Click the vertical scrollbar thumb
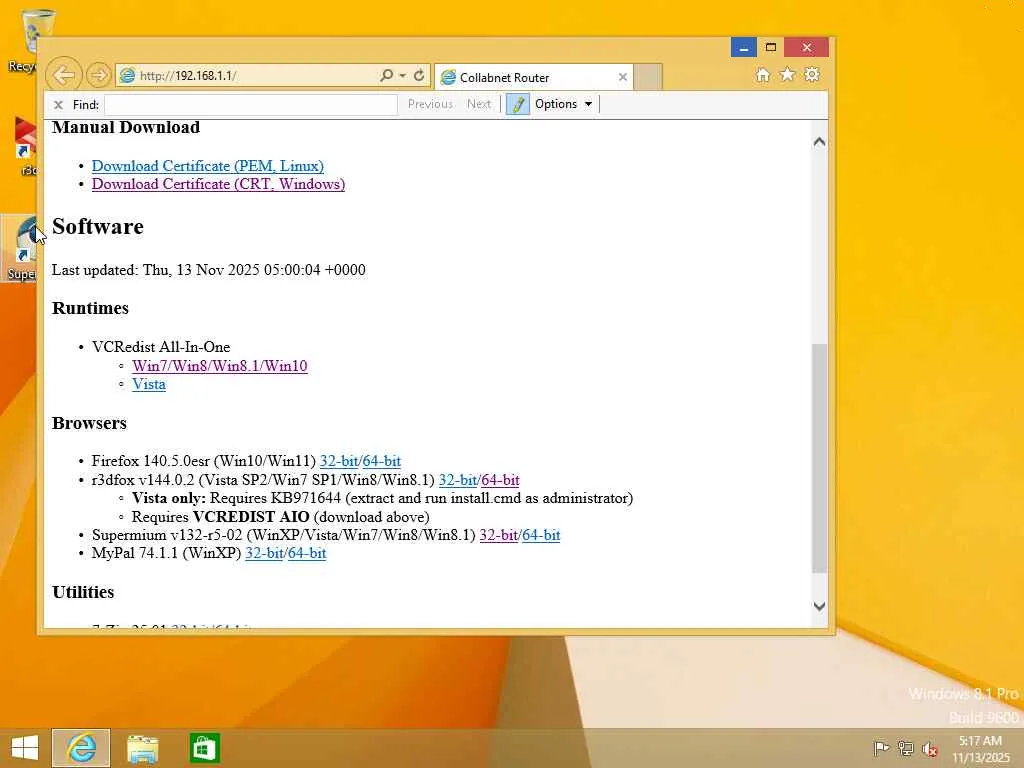The height and width of the screenshot is (768, 1024). (x=819, y=458)
